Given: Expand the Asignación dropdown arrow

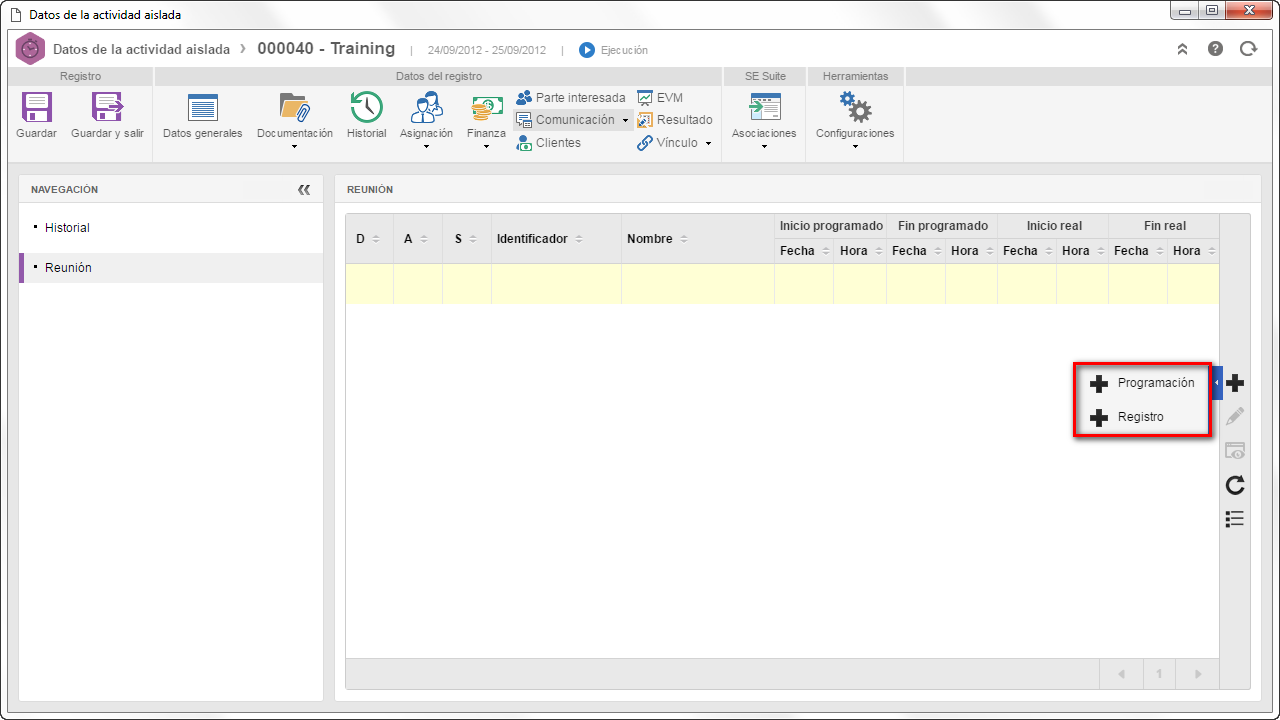Looking at the screenshot, I should (427, 147).
